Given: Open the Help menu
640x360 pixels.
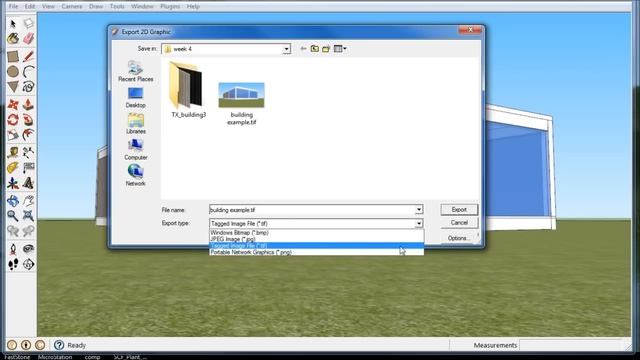Looking at the screenshot, I should click(193, 7).
